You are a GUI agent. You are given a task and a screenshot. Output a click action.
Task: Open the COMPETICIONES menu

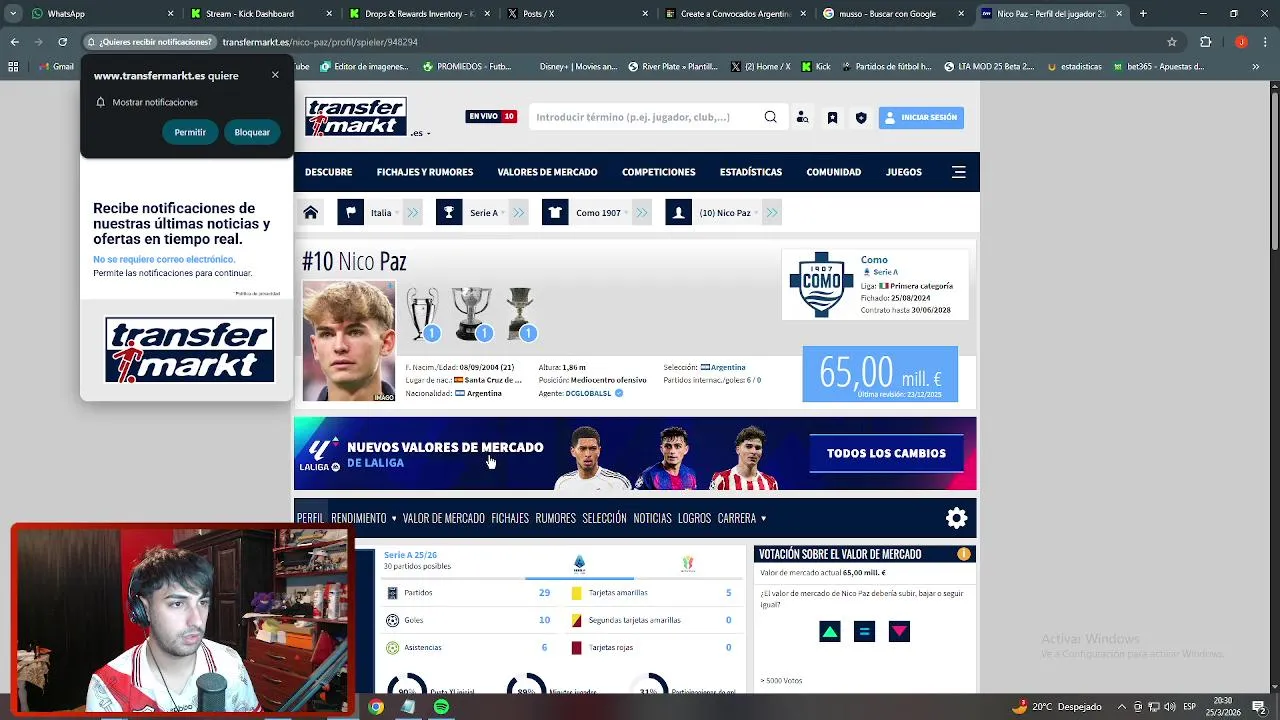click(x=659, y=172)
